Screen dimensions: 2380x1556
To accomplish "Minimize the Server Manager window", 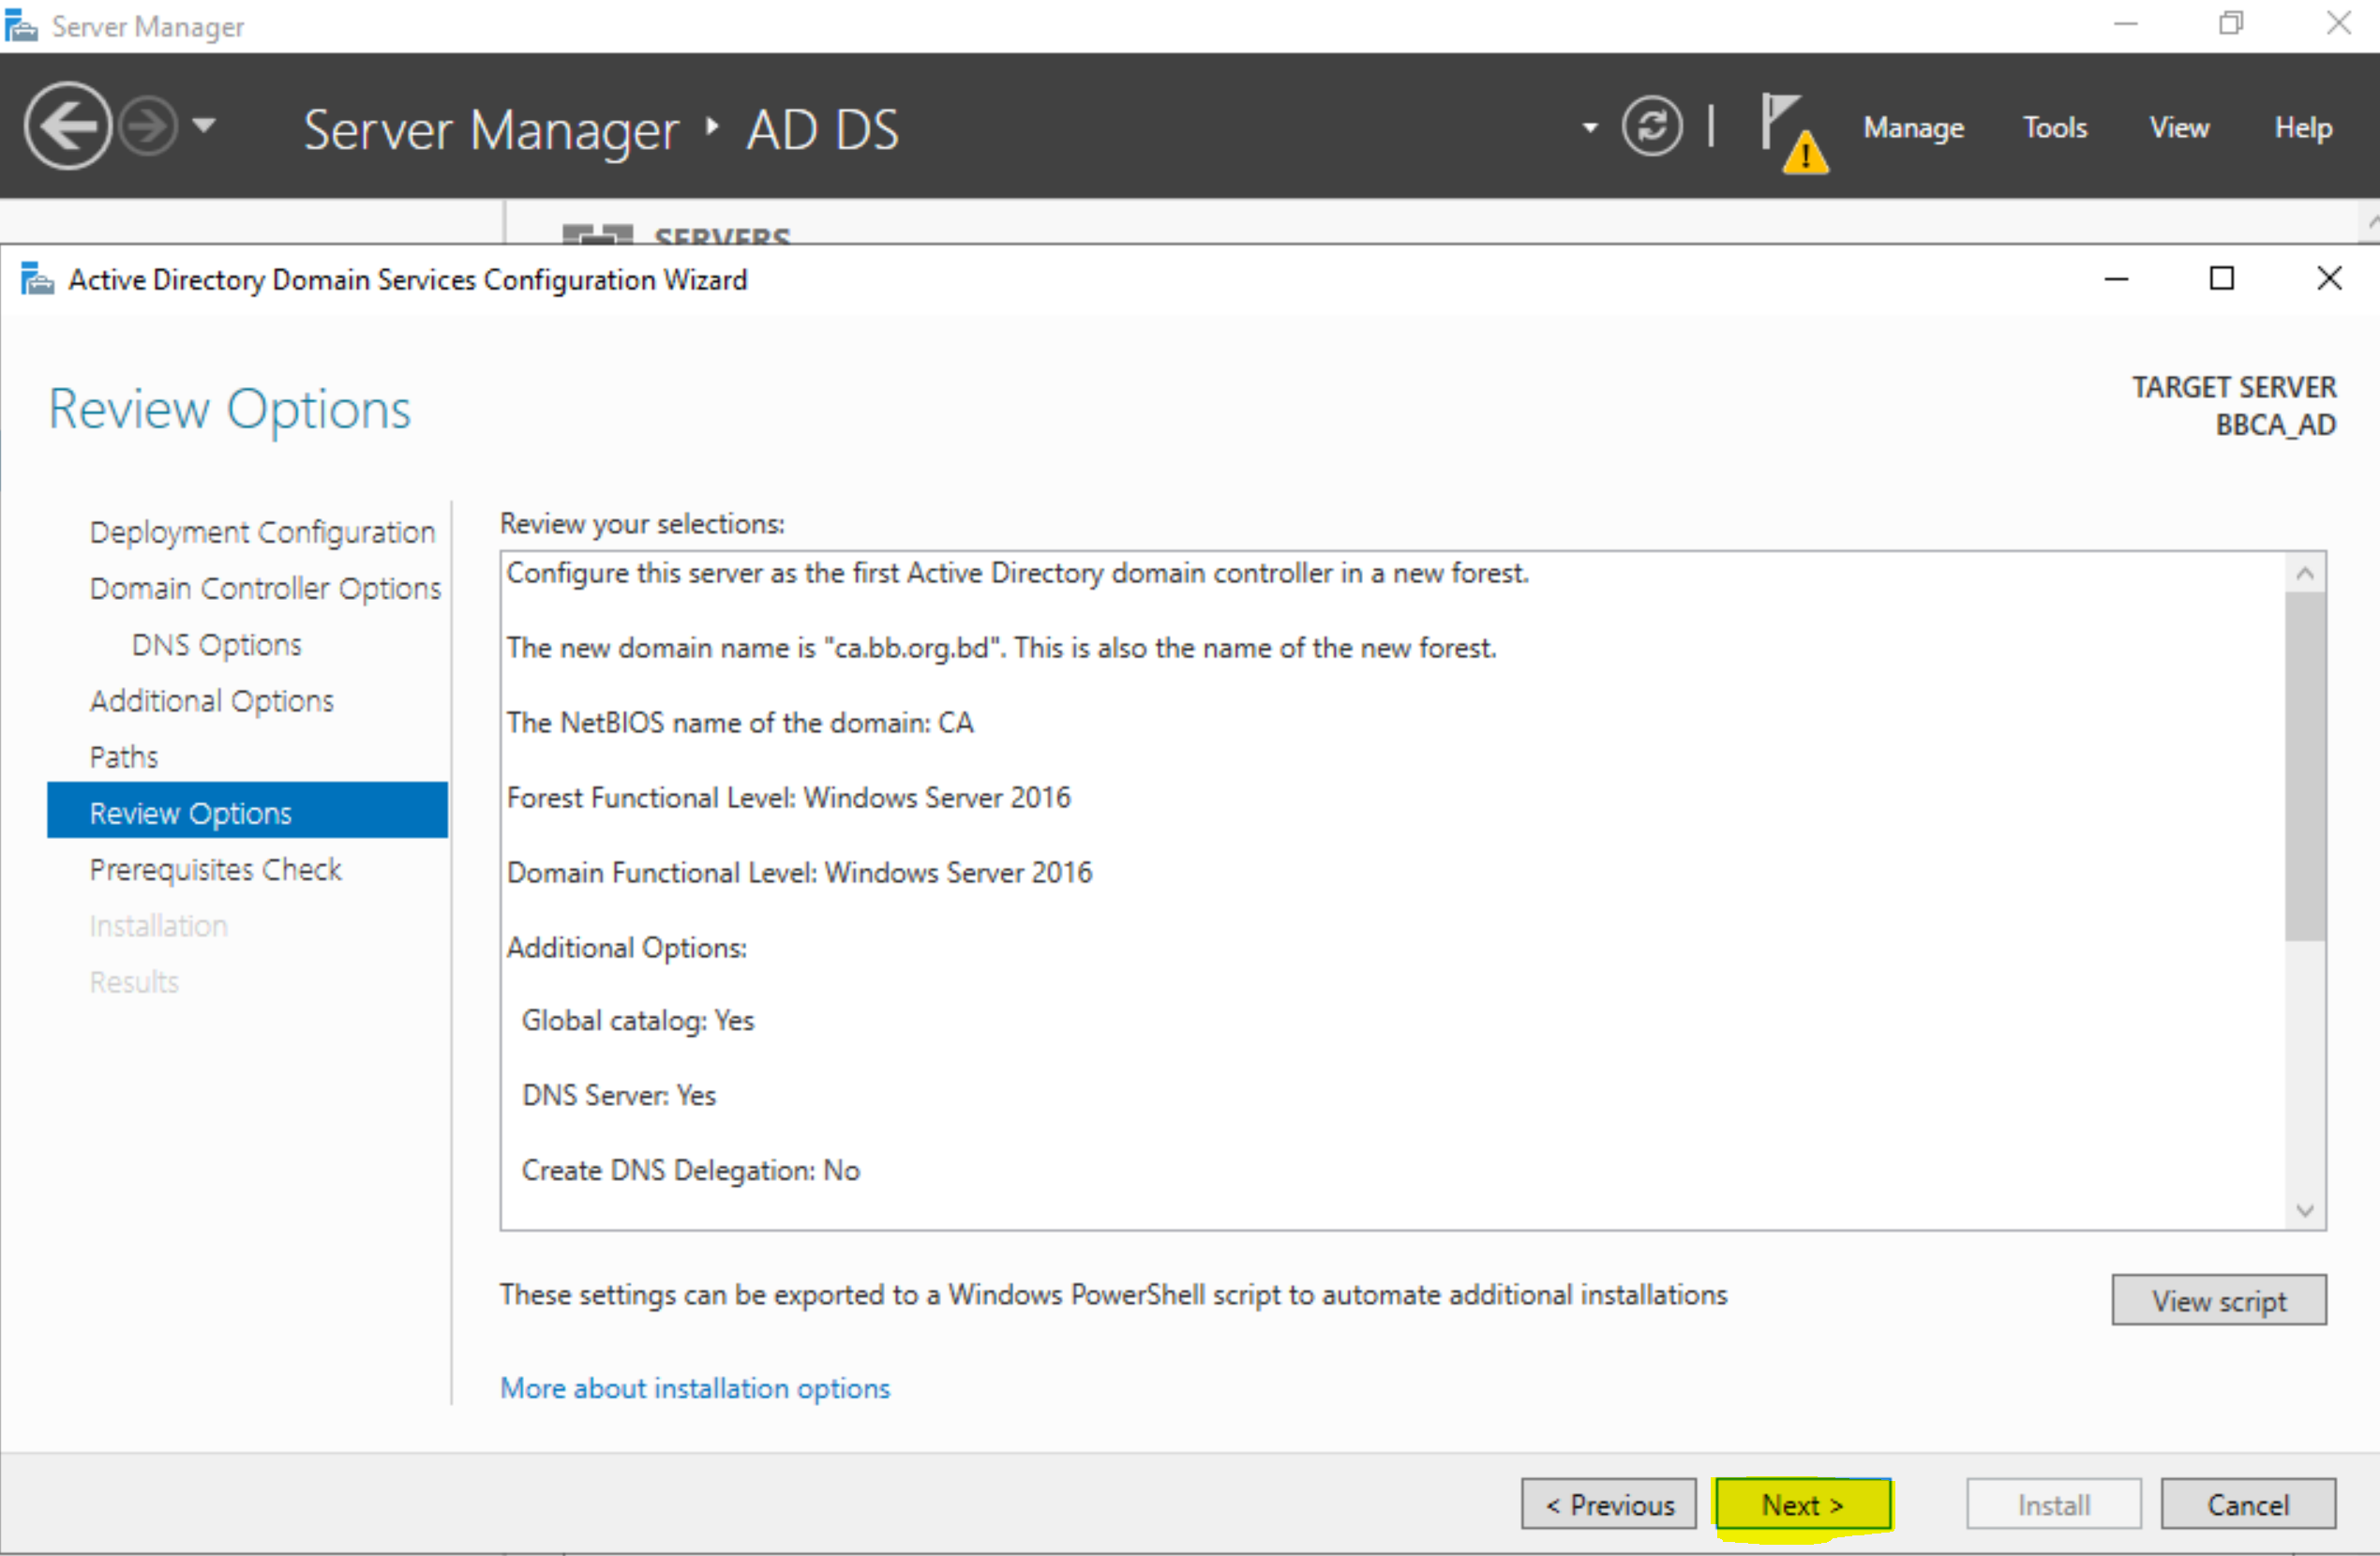I will tap(2125, 24).
